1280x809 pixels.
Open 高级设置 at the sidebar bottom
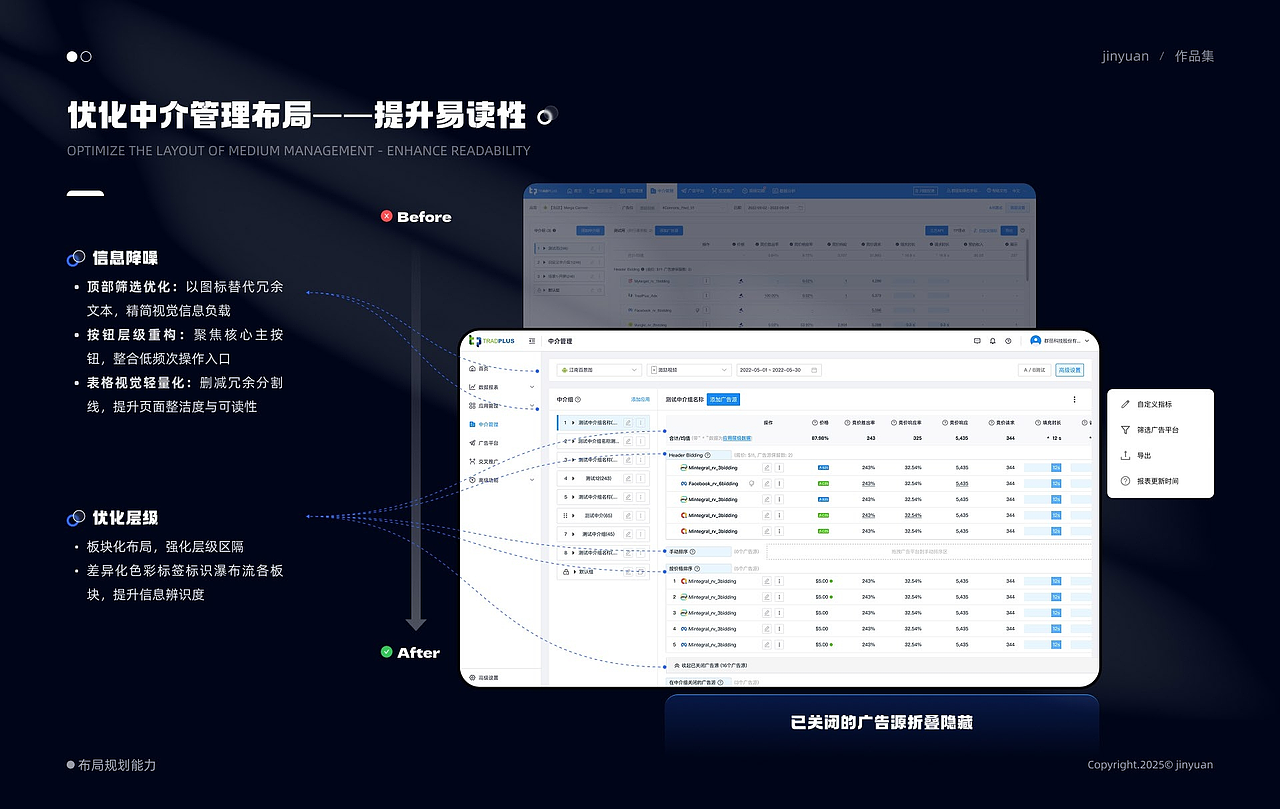click(x=485, y=677)
